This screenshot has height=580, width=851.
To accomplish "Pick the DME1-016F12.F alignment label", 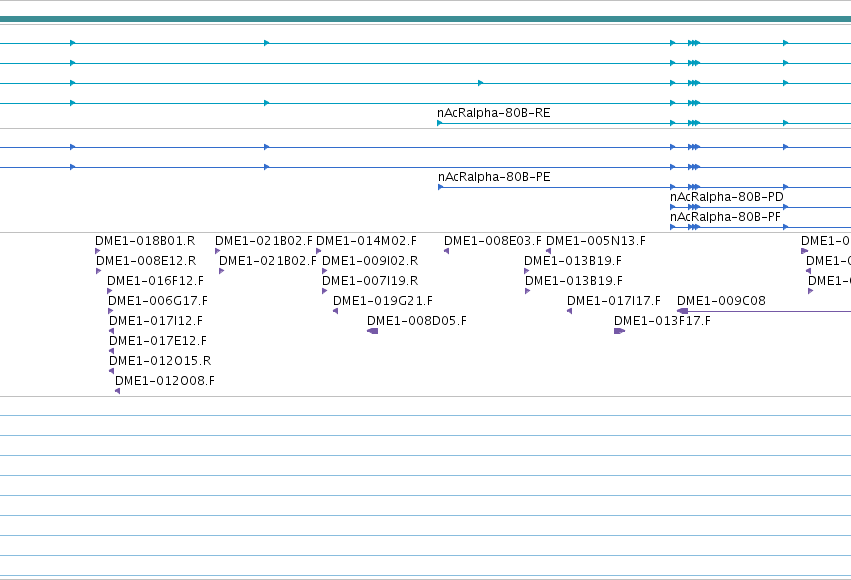I will 155,281.
